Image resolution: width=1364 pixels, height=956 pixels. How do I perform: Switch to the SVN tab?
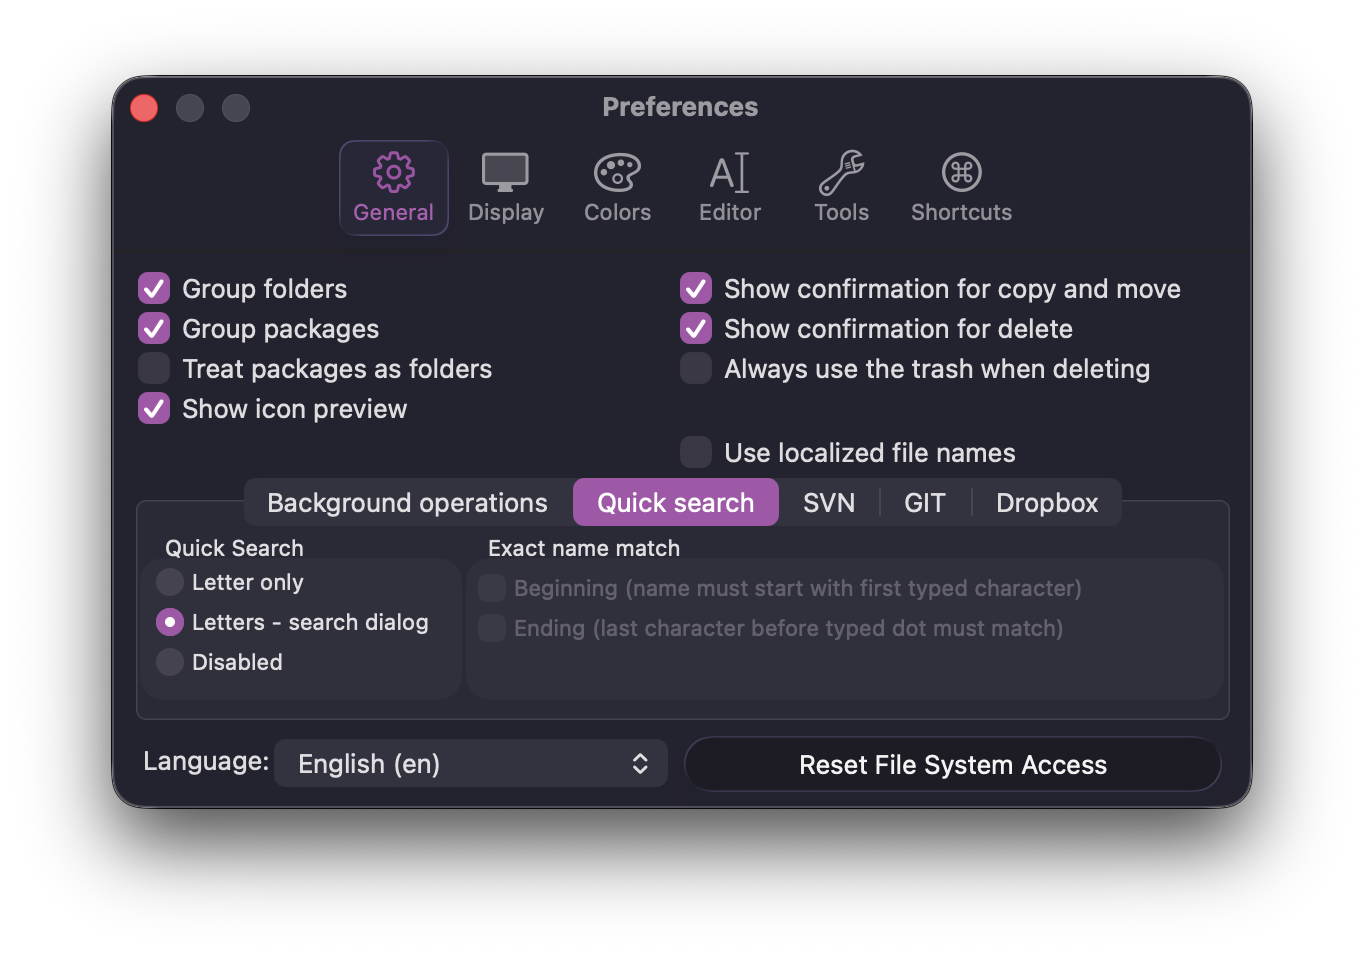click(x=828, y=502)
